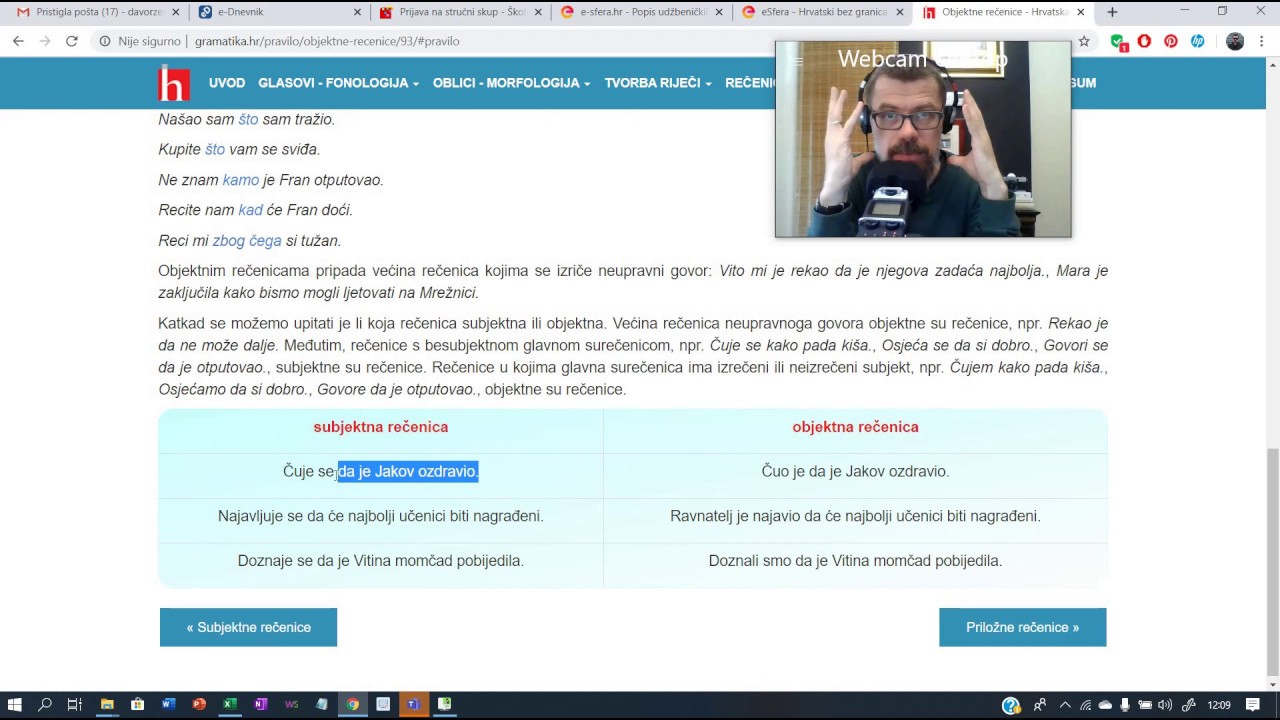
Task: Open Word from the taskbar
Action: pyautogui.click(x=168, y=704)
